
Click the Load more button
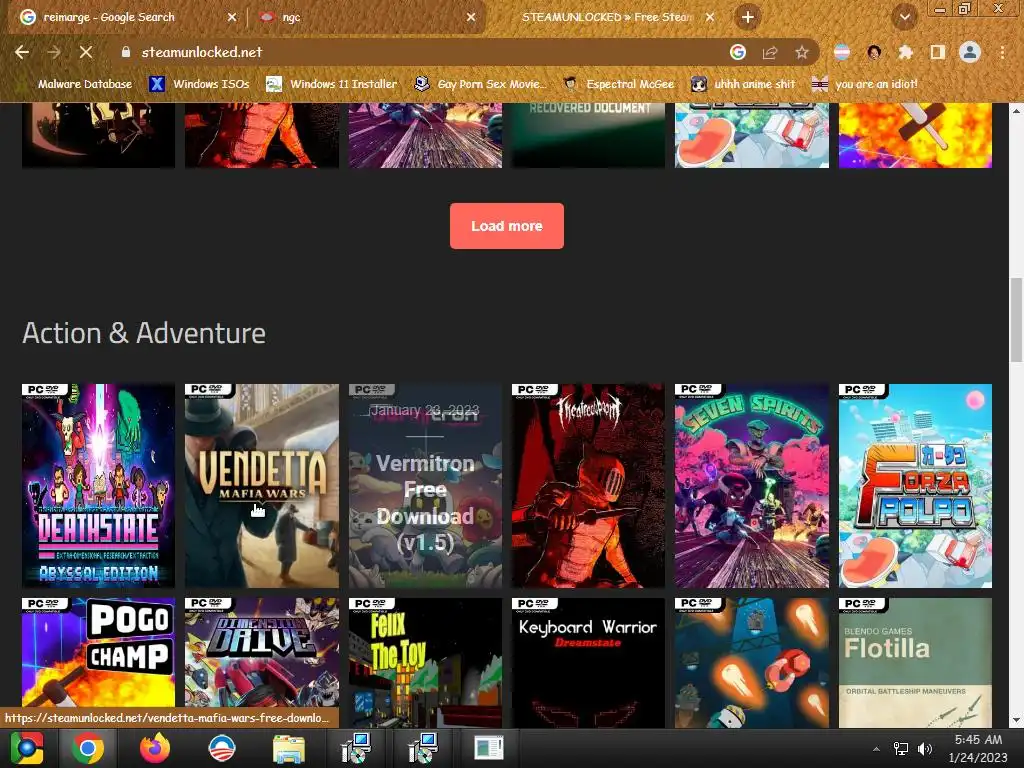[507, 226]
